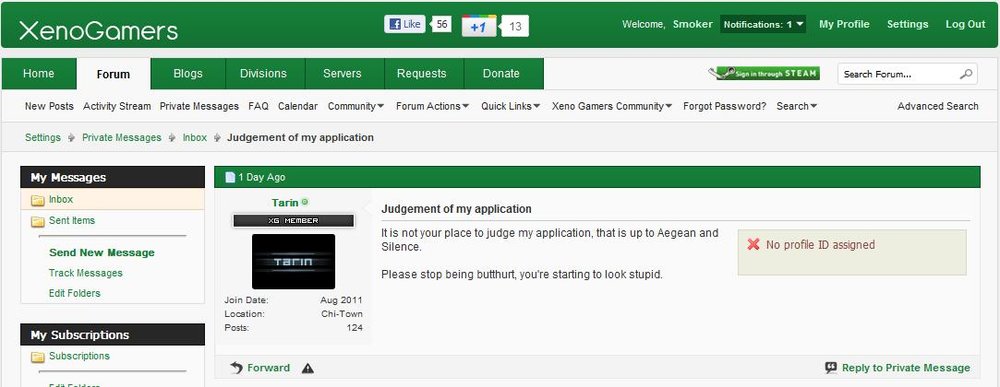Click the My Messages panel header
This screenshot has width=1000, height=387.
tap(113, 177)
